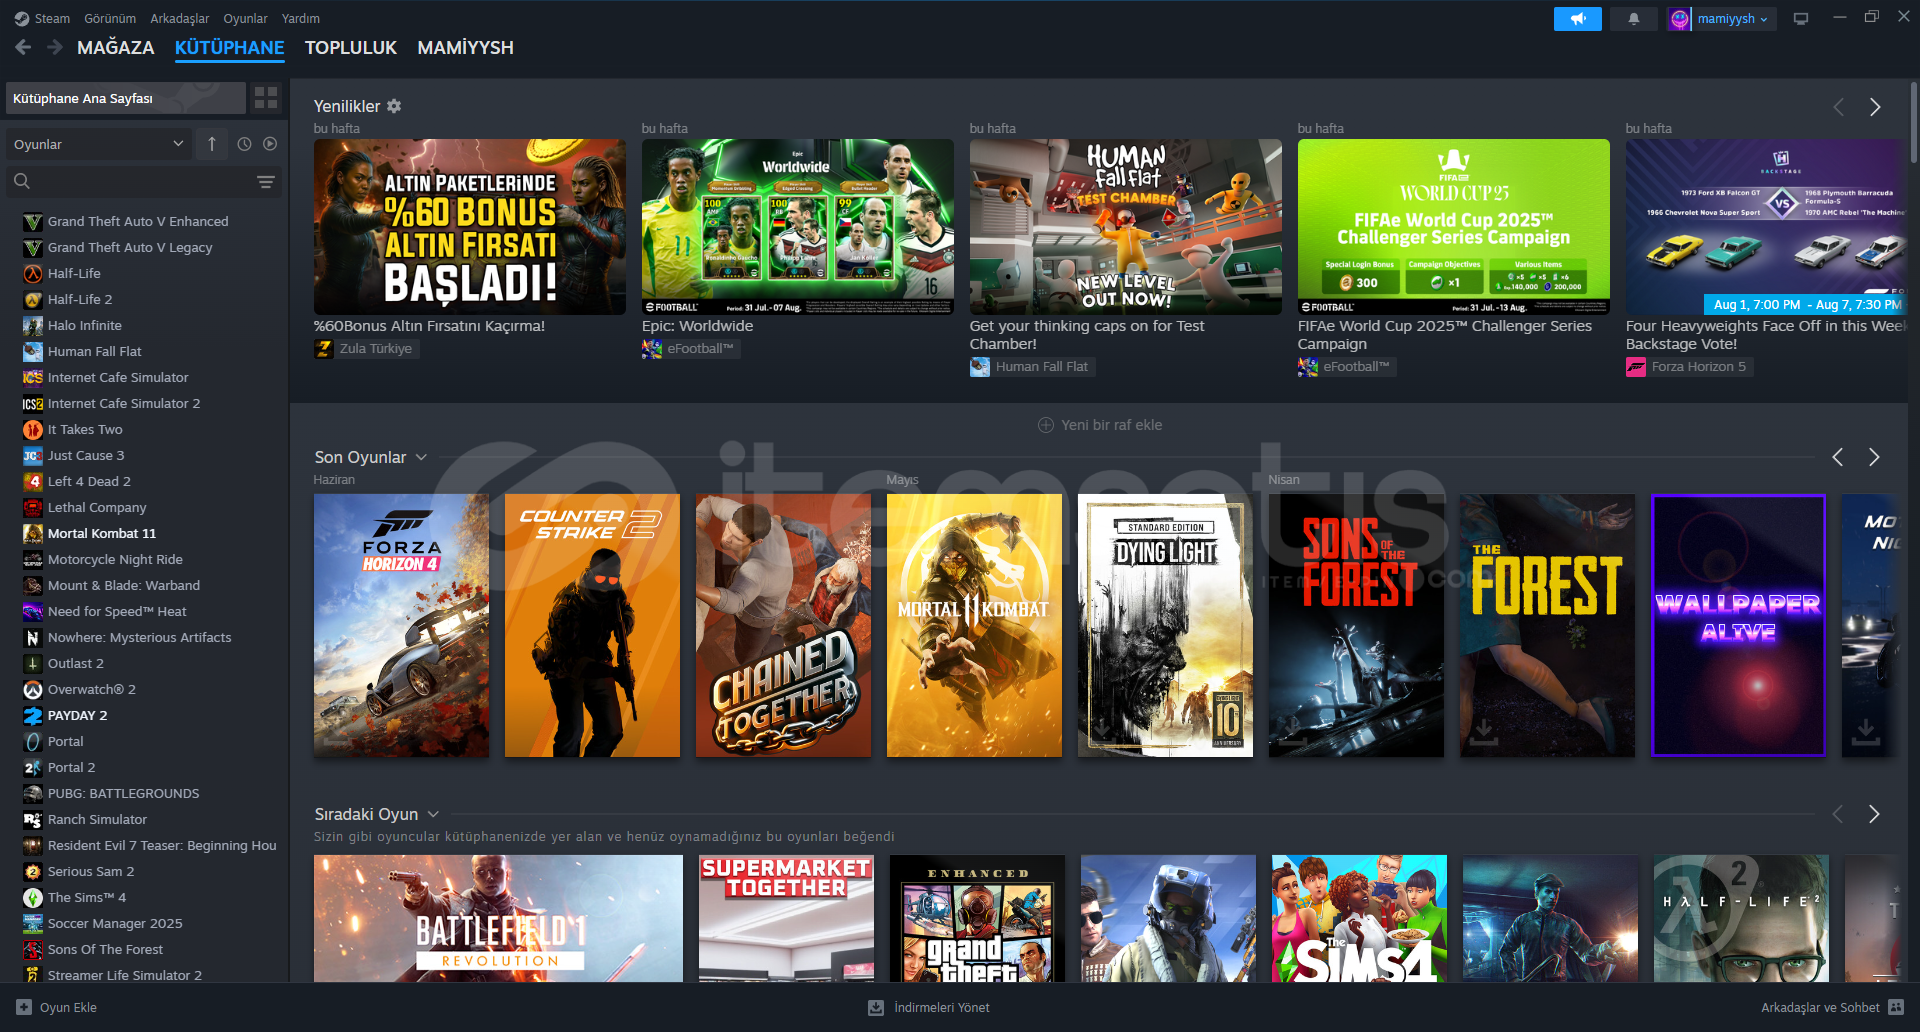Open Forza Horizon 5 news tag
Viewport: 1920px width, 1032px height.
1689,366
